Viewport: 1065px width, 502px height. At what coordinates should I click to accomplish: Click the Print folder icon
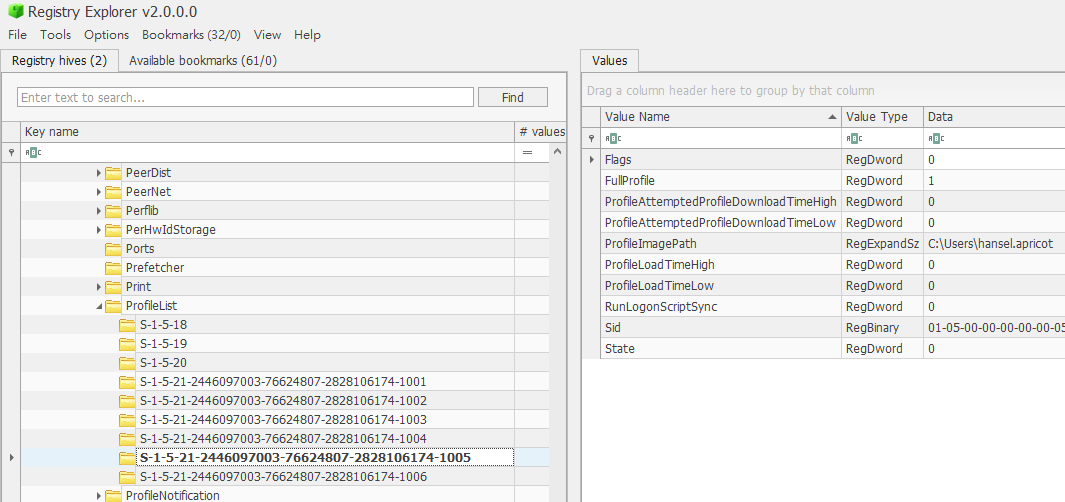[x=113, y=287]
